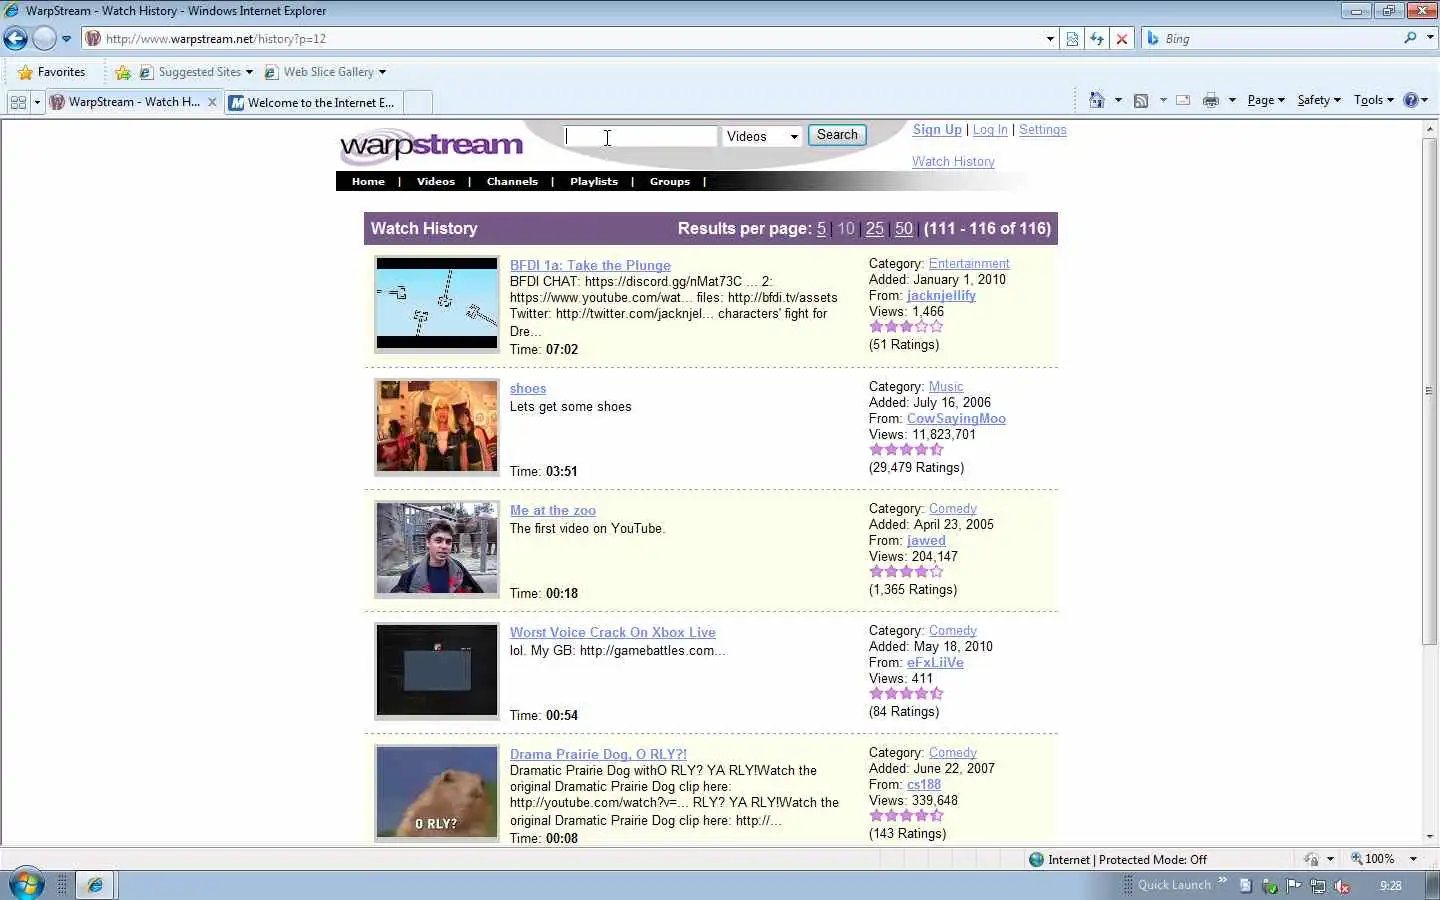Click the warpstream search text field

tap(641, 136)
